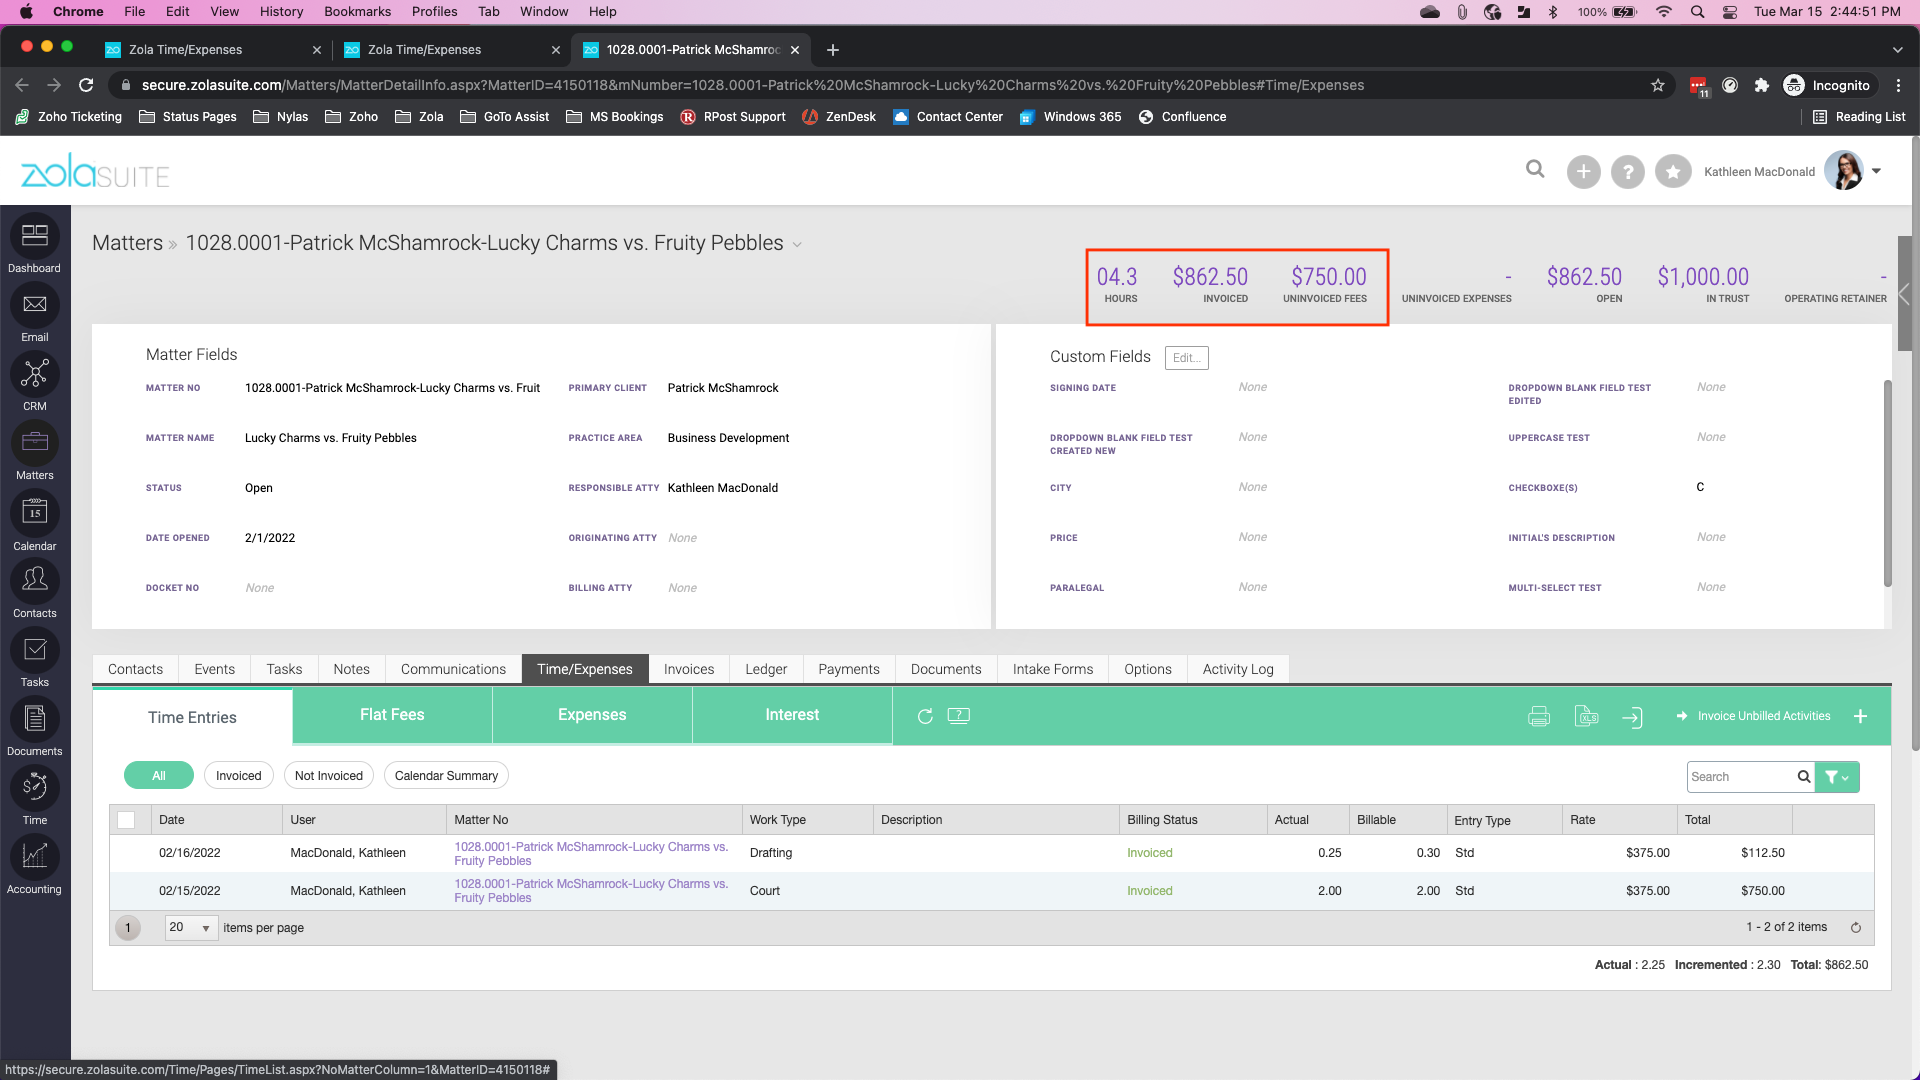Expand the right side panel arrow
This screenshot has height=1080, width=1920.
pyautogui.click(x=1904, y=294)
